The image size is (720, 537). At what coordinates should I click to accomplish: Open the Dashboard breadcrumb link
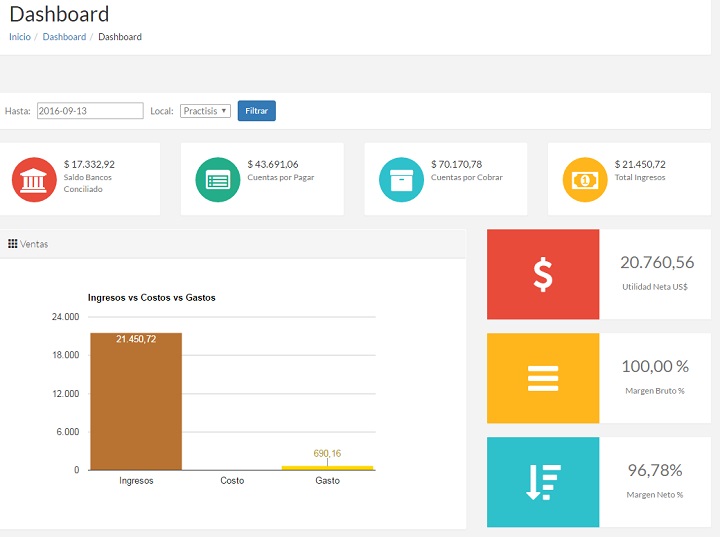[x=64, y=37]
